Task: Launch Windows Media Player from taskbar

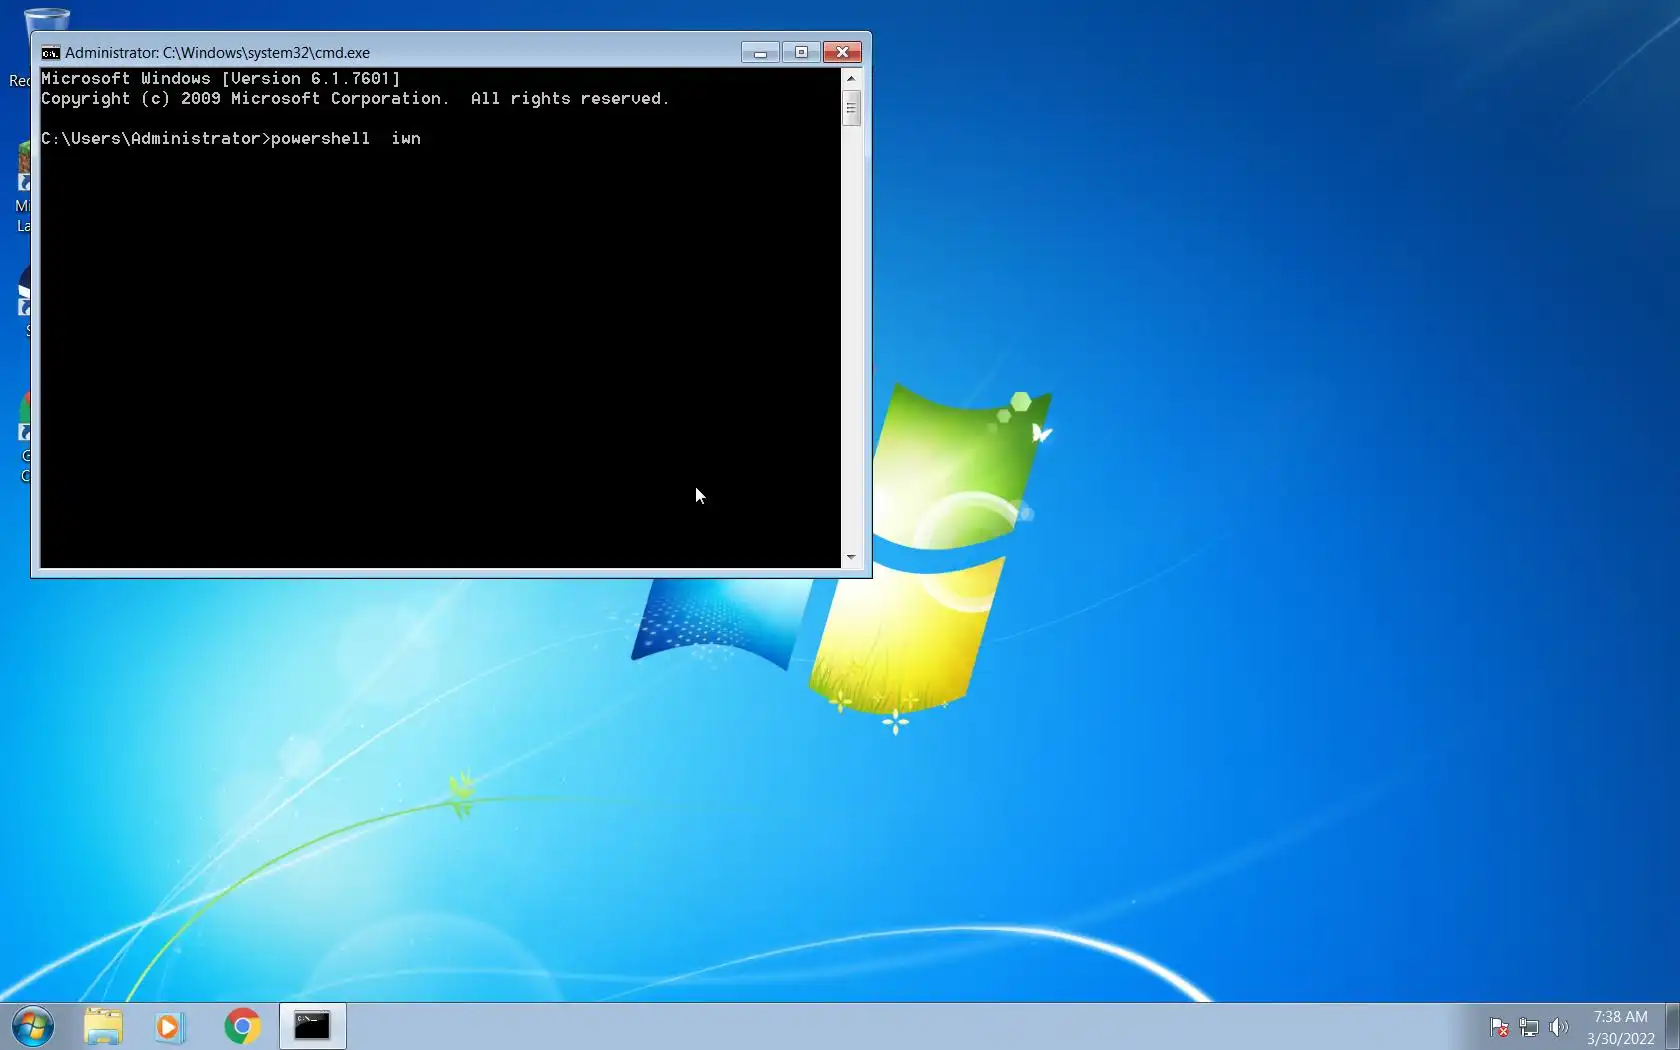Action: [x=169, y=1026]
